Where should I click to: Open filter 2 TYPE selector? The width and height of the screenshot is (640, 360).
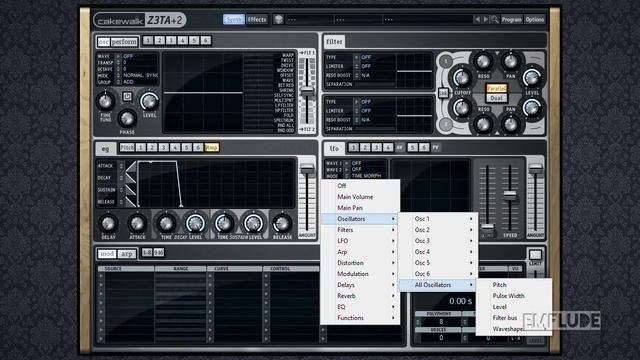[356, 102]
